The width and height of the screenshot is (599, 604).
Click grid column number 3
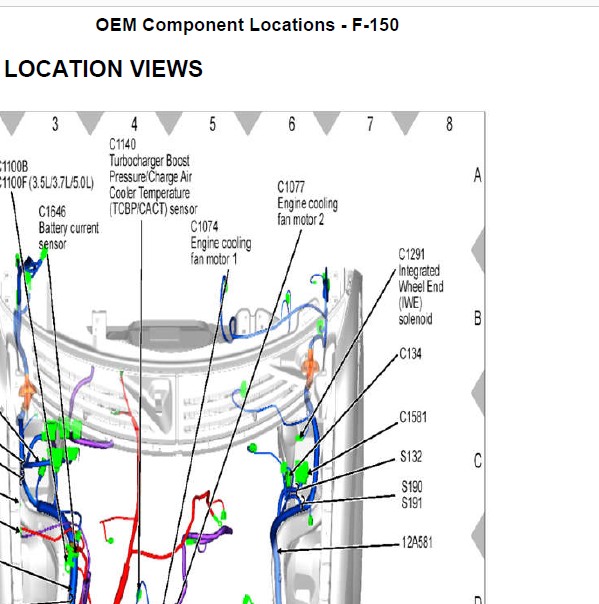tap(55, 124)
